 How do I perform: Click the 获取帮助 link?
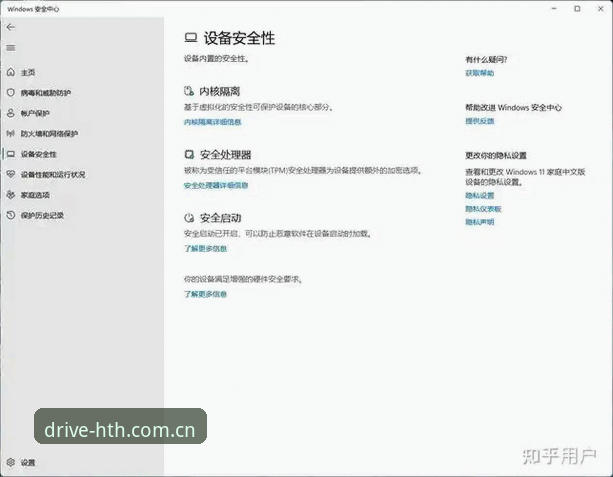479,73
